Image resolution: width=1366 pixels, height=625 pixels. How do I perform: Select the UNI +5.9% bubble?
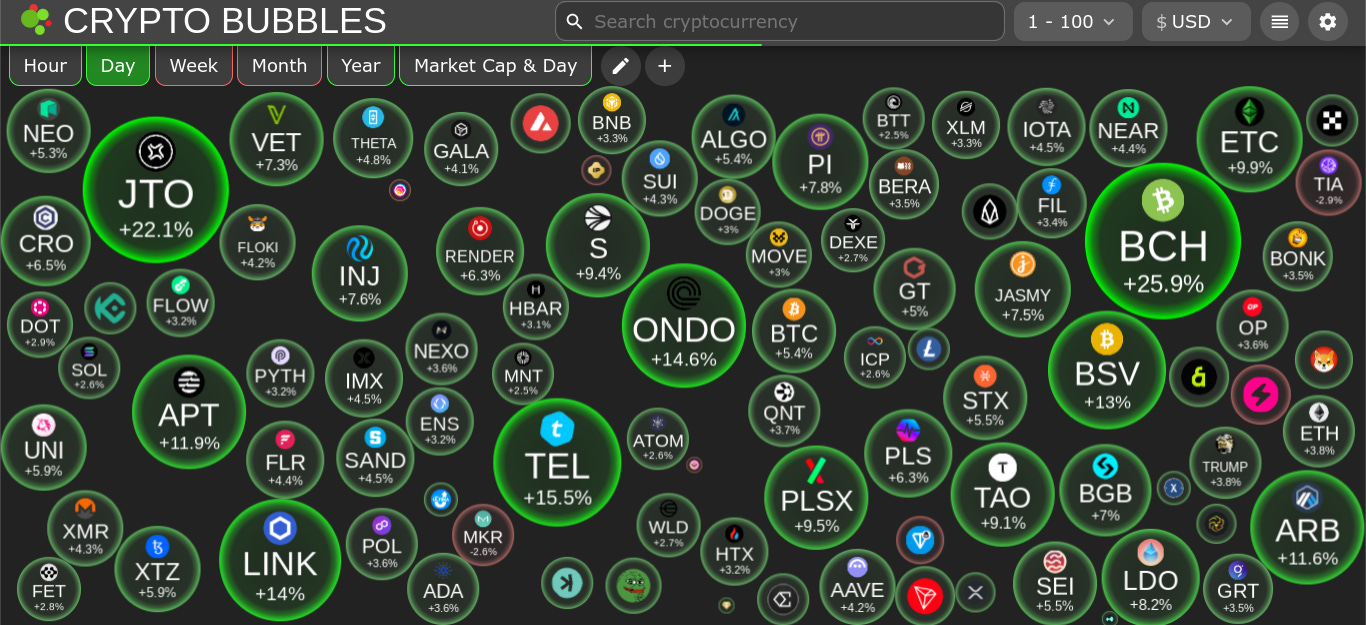tap(44, 447)
